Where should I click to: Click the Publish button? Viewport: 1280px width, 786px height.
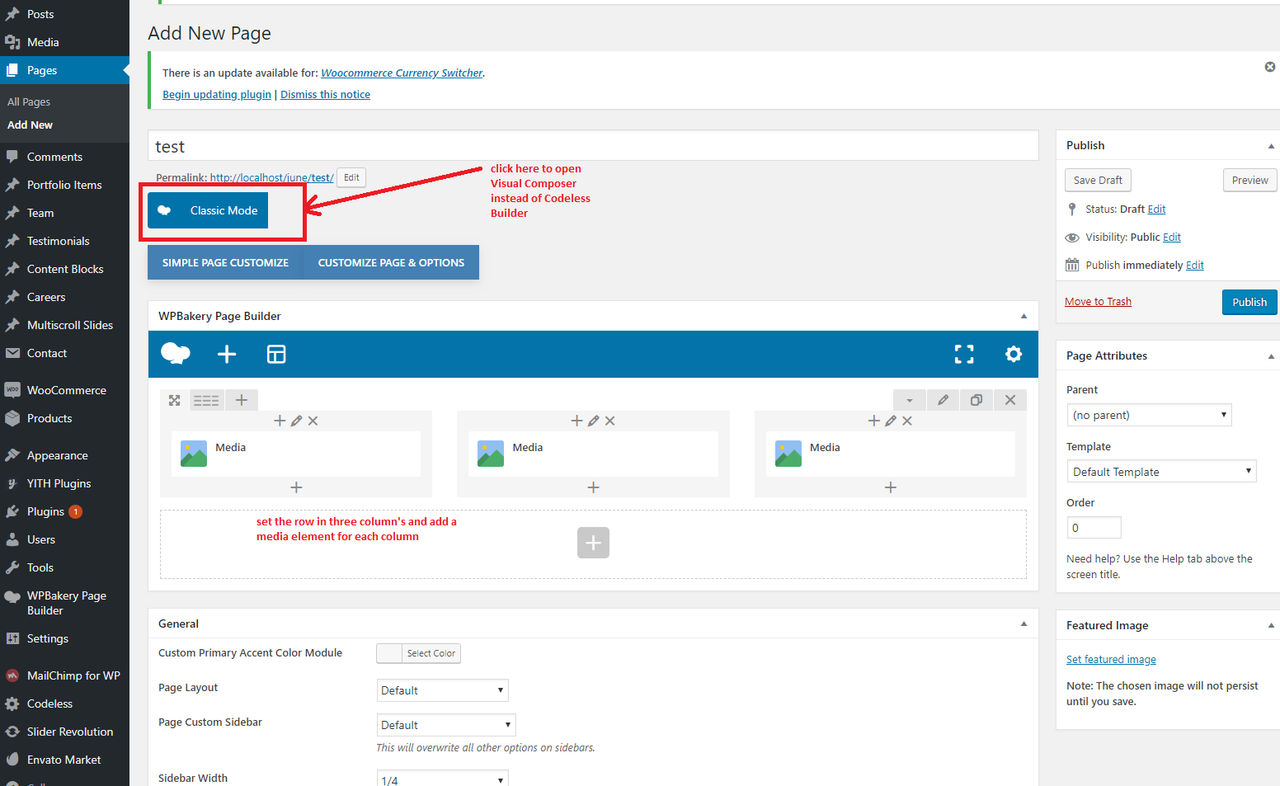[1249, 302]
